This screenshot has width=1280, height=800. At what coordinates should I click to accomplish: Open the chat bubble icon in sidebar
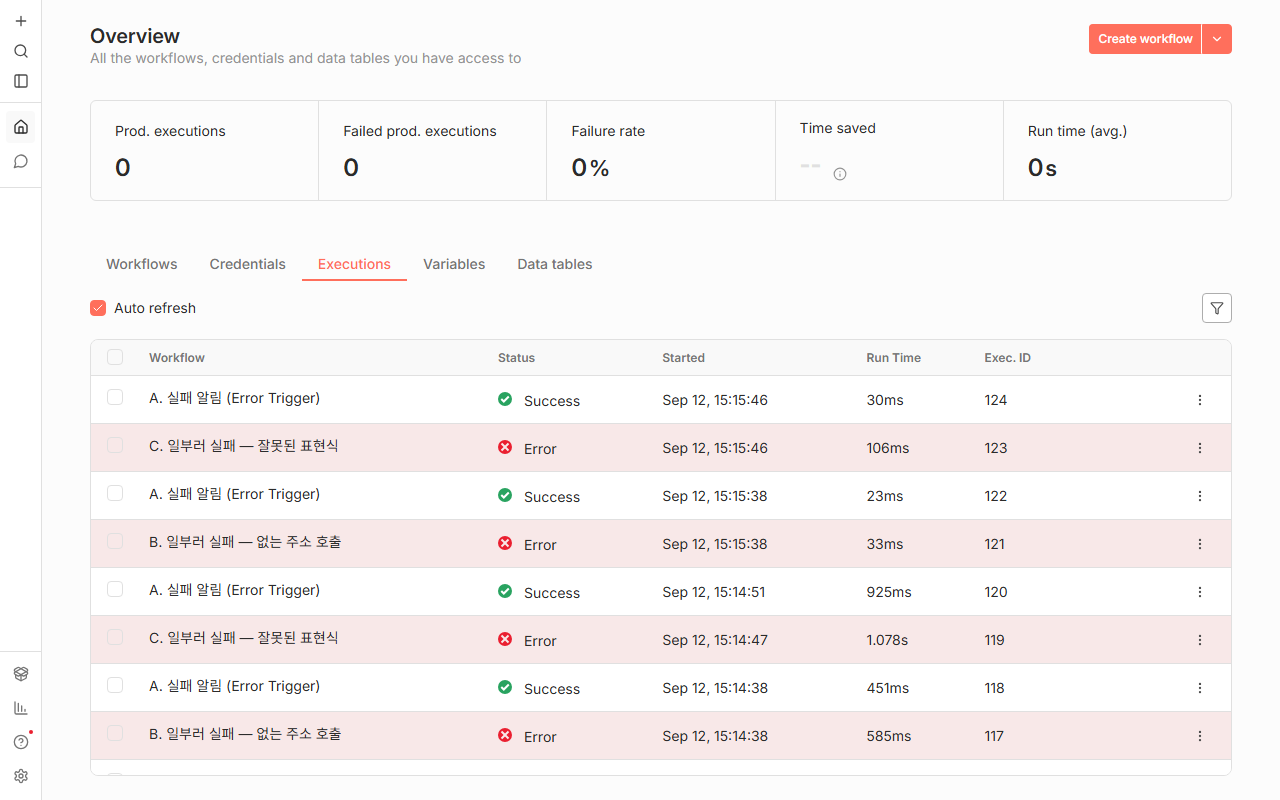pos(21,161)
